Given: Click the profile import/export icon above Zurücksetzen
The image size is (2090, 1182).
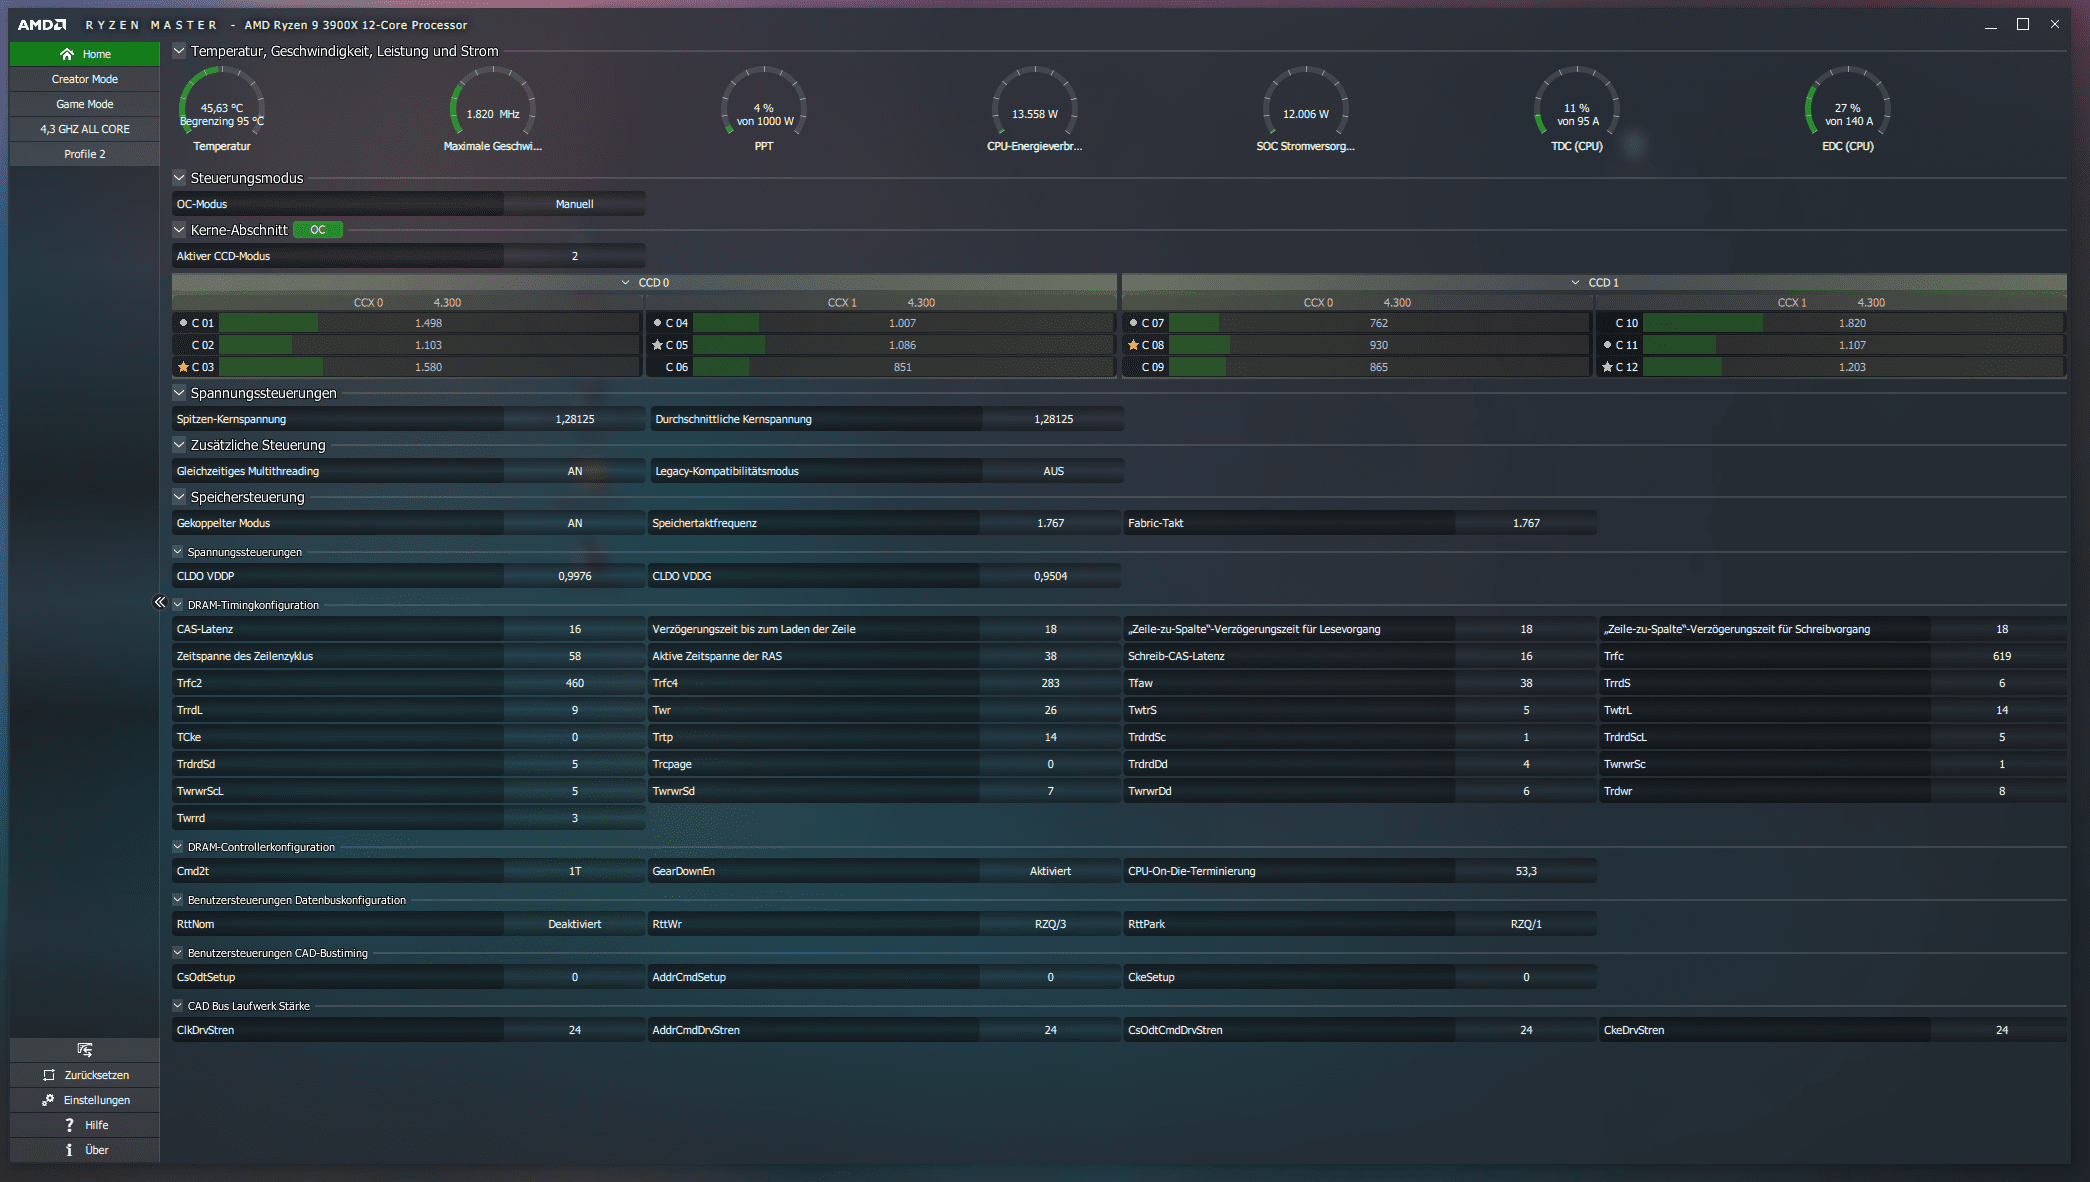Looking at the screenshot, I should click(85, 1050).
